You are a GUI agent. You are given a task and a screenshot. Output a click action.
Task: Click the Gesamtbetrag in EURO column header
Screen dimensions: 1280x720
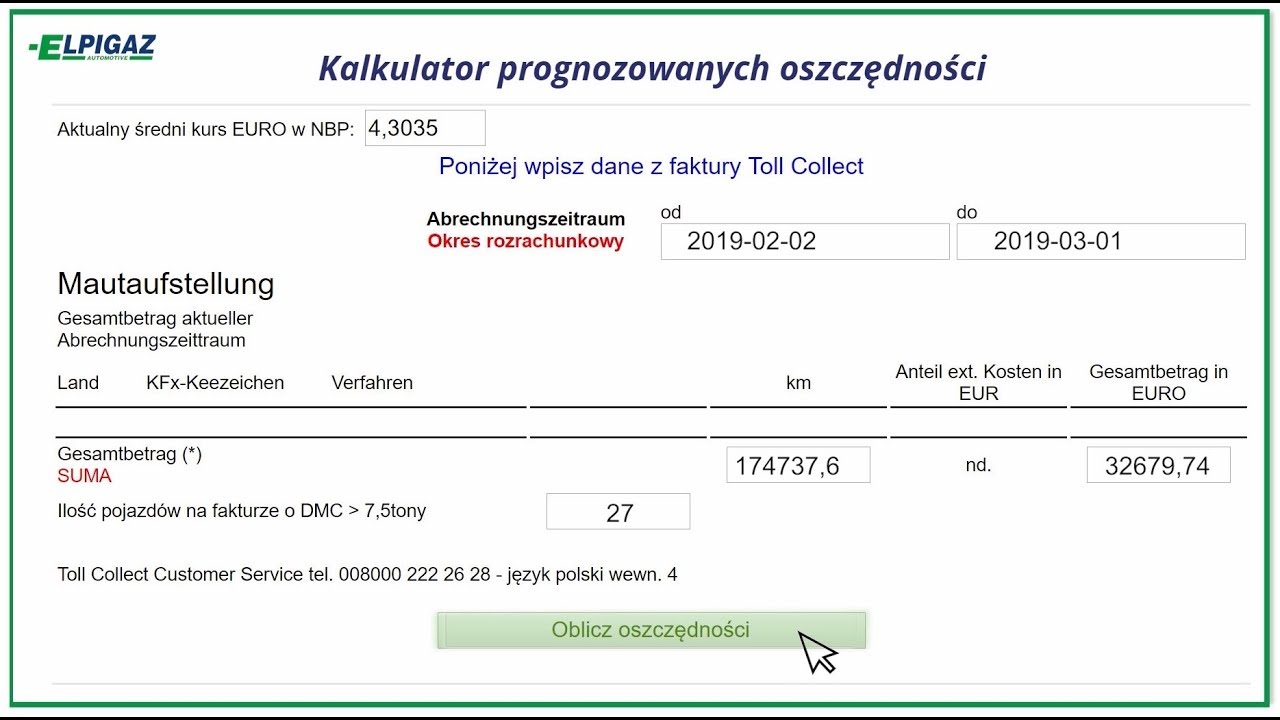click(x=1158, y=383)
